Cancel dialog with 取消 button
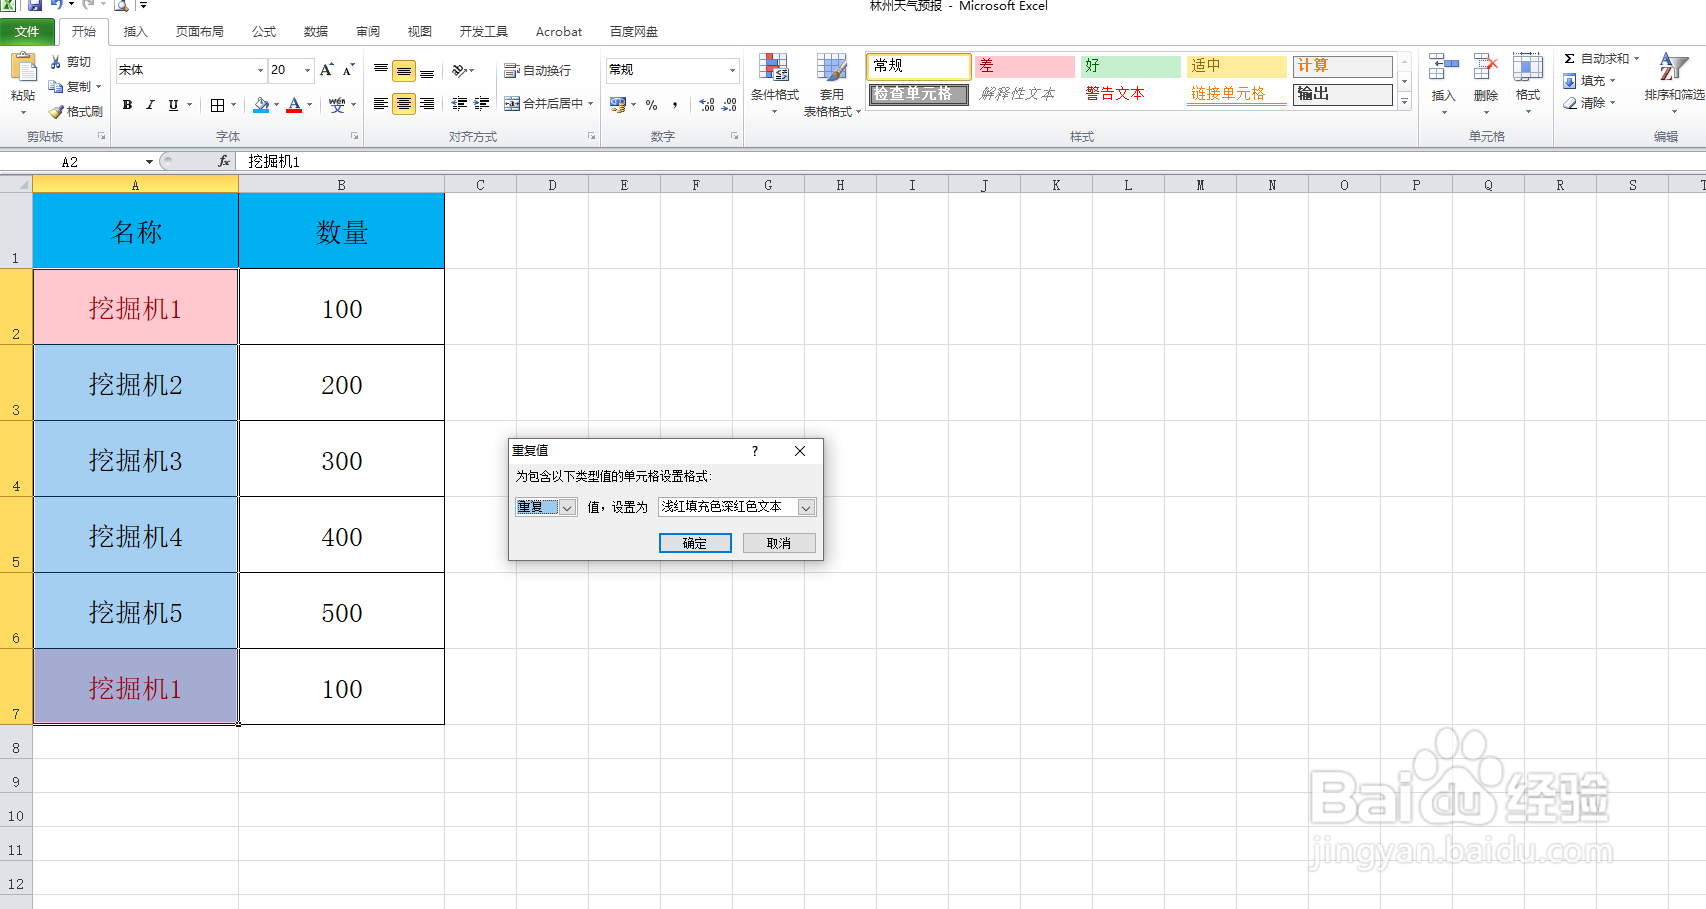The image size is (1706, 909). [x=779, y=543]
